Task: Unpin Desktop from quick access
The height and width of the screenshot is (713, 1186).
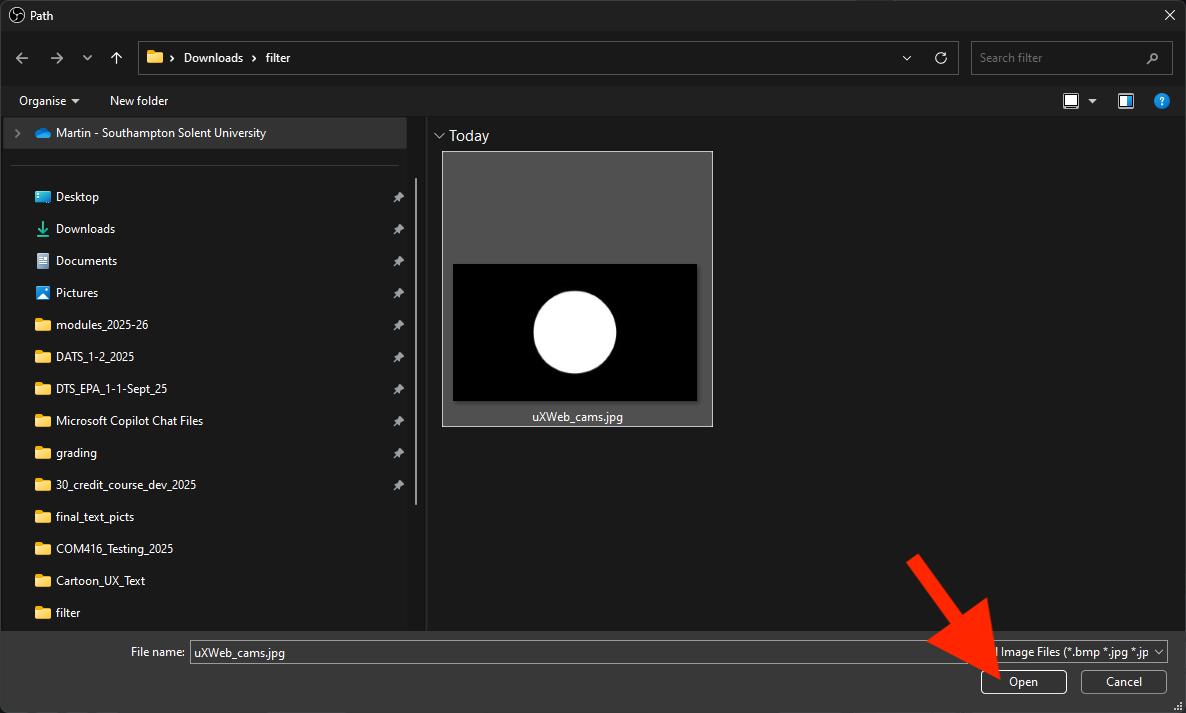Action: (398, 198)
